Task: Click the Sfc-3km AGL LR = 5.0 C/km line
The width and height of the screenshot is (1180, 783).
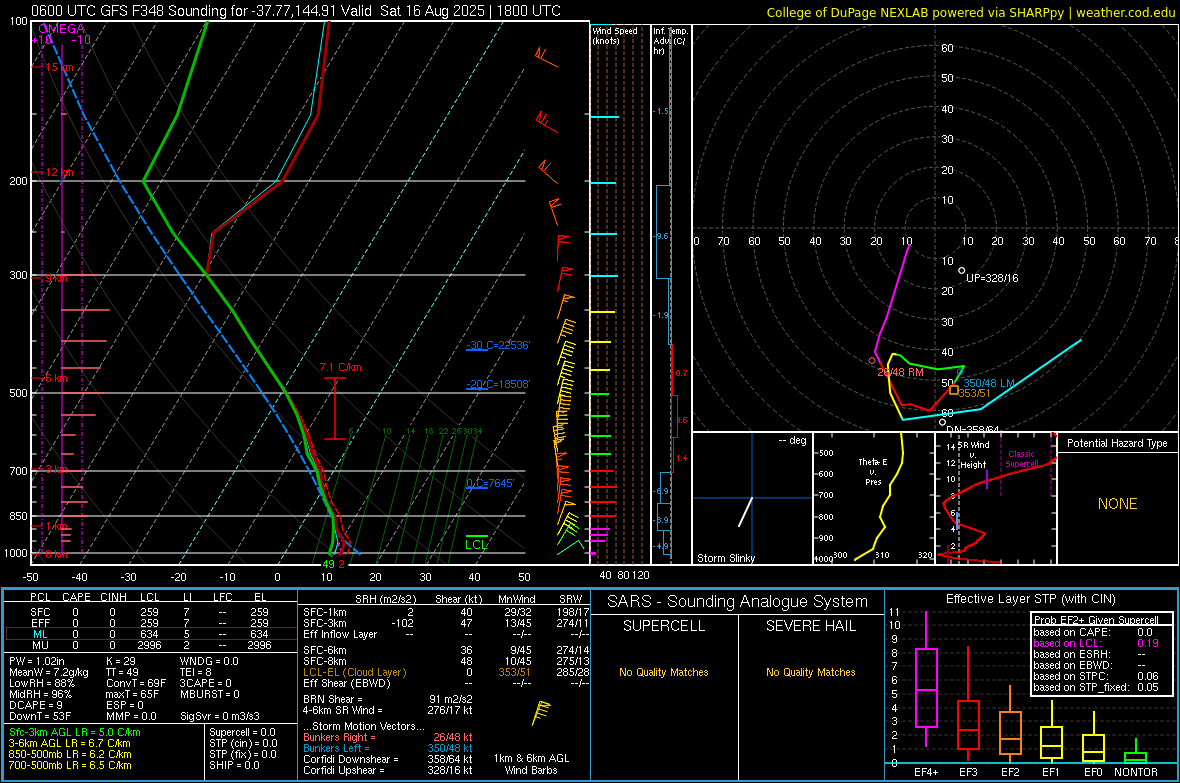Action: (x=75, y=732)
